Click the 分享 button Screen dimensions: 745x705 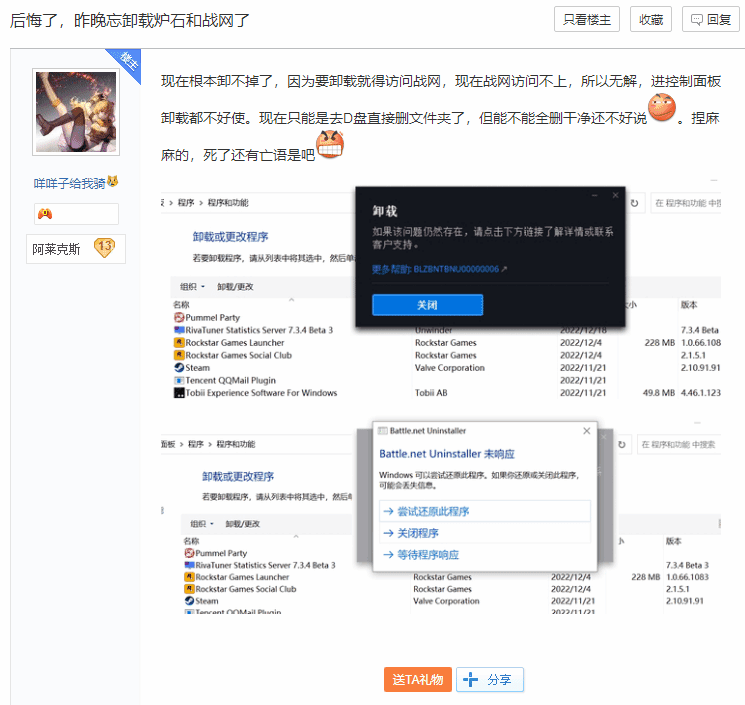[x=490, y=679]
